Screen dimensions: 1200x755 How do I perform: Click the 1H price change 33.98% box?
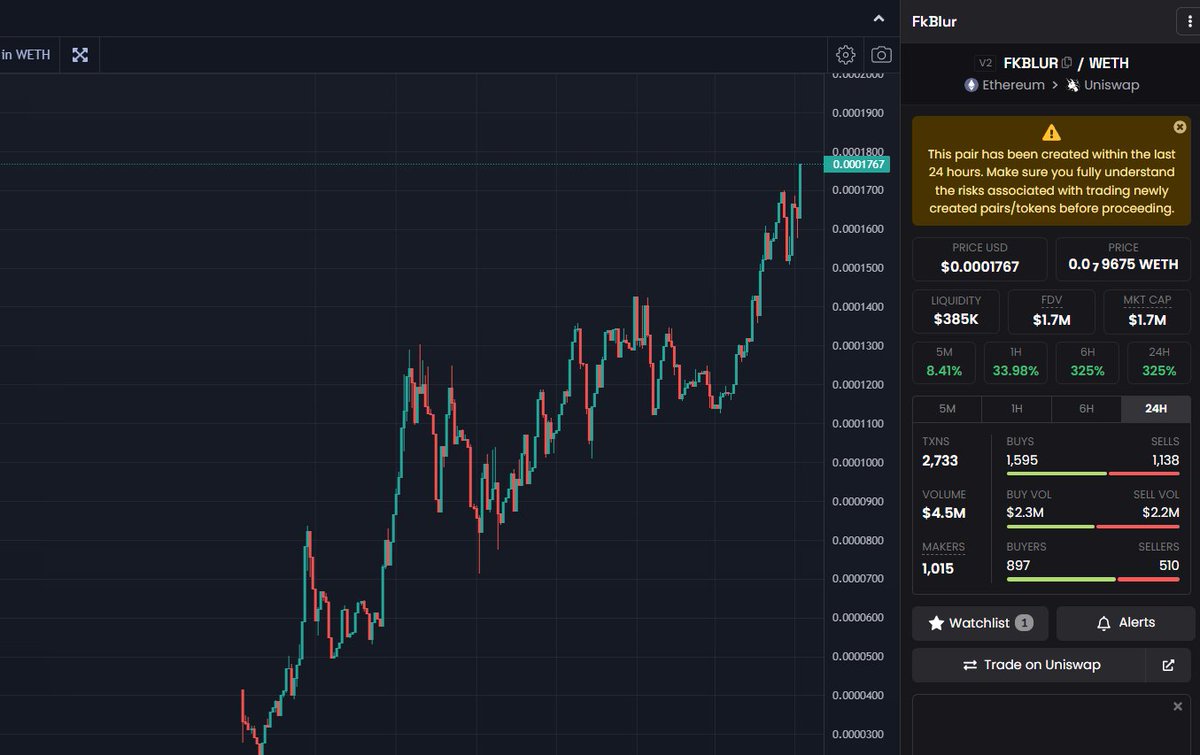tap(1016, 363)
